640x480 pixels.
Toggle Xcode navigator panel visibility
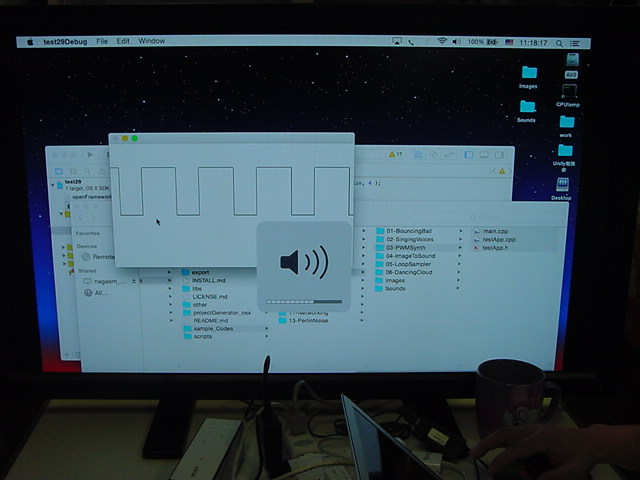[469, 155]
